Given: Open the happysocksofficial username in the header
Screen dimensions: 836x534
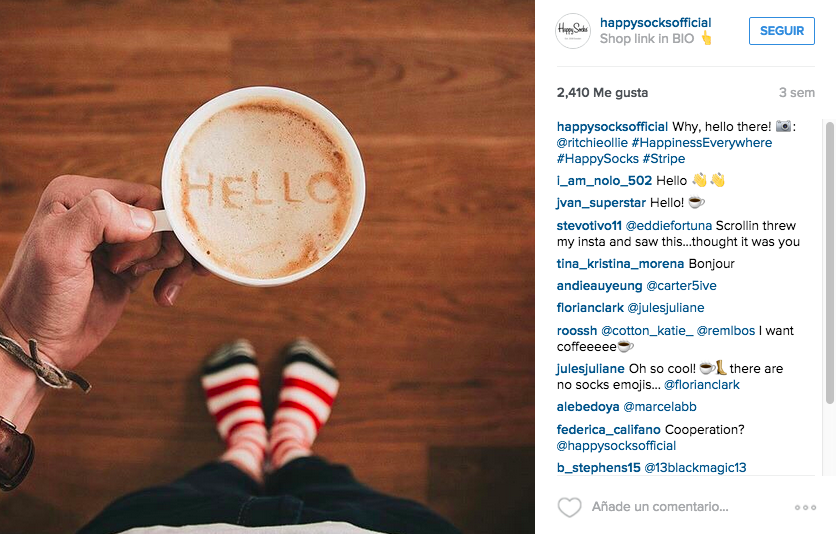Looking at the screenshot, I should point(655,23).
